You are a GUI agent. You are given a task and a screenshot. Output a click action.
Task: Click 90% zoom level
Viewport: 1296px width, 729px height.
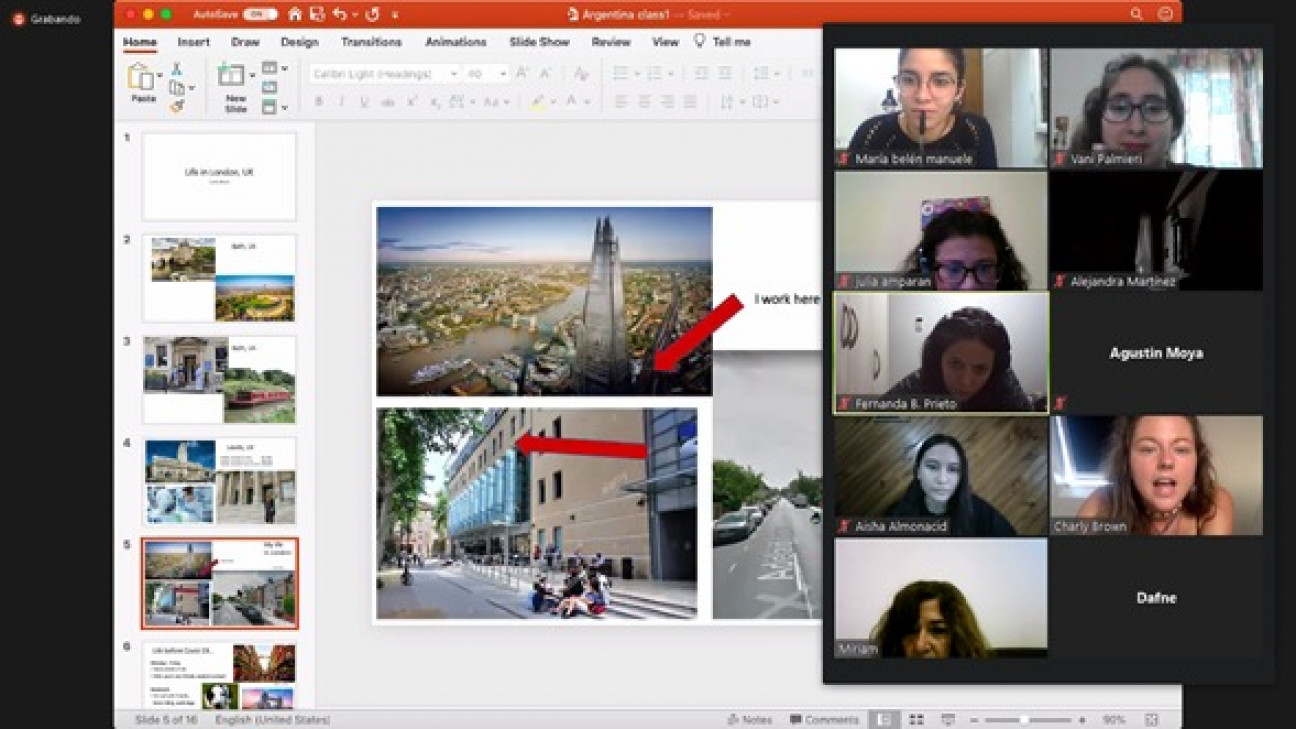1114,719
